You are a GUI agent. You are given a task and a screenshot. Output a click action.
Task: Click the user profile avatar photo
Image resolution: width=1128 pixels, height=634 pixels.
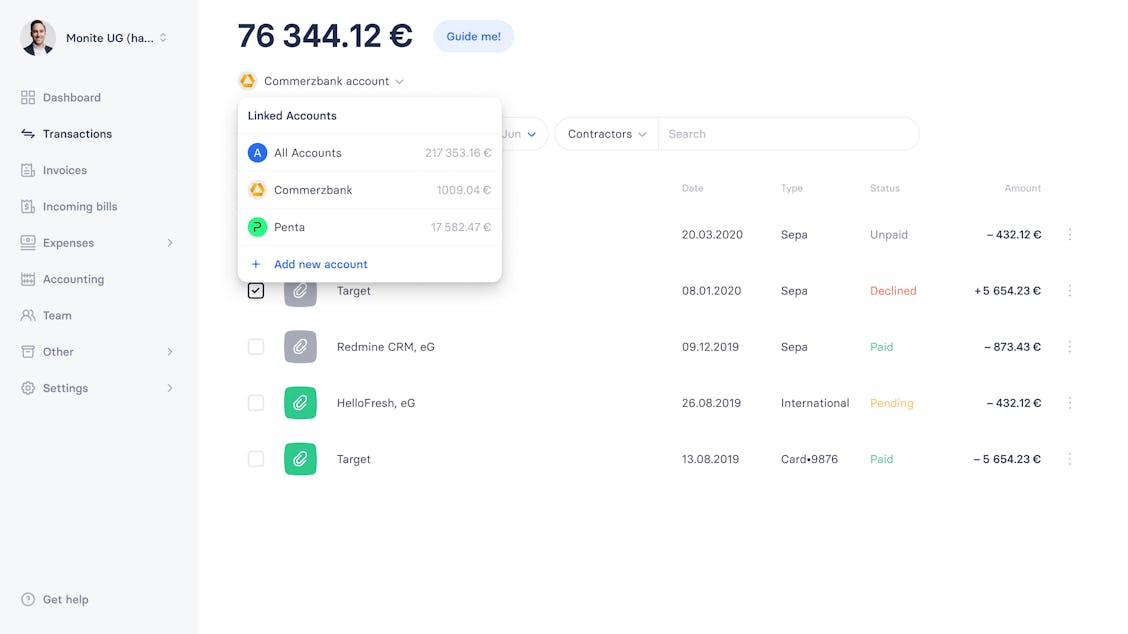coord(38,37)
